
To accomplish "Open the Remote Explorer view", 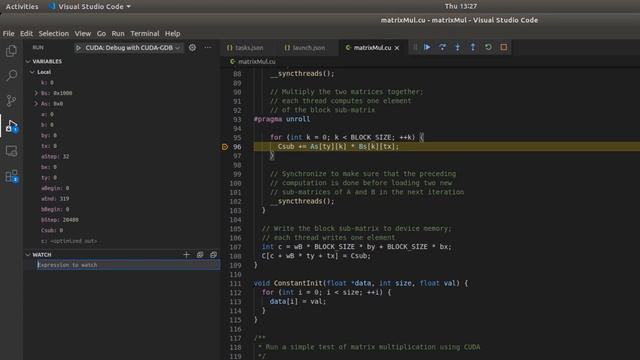I will (11, 151).
